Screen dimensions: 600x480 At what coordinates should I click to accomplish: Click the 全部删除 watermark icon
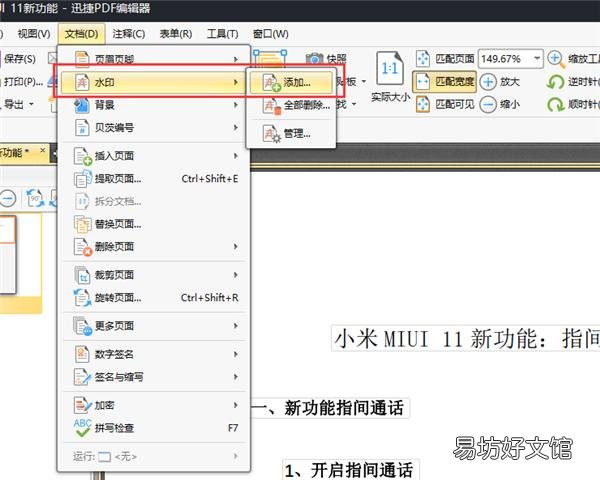272,105
